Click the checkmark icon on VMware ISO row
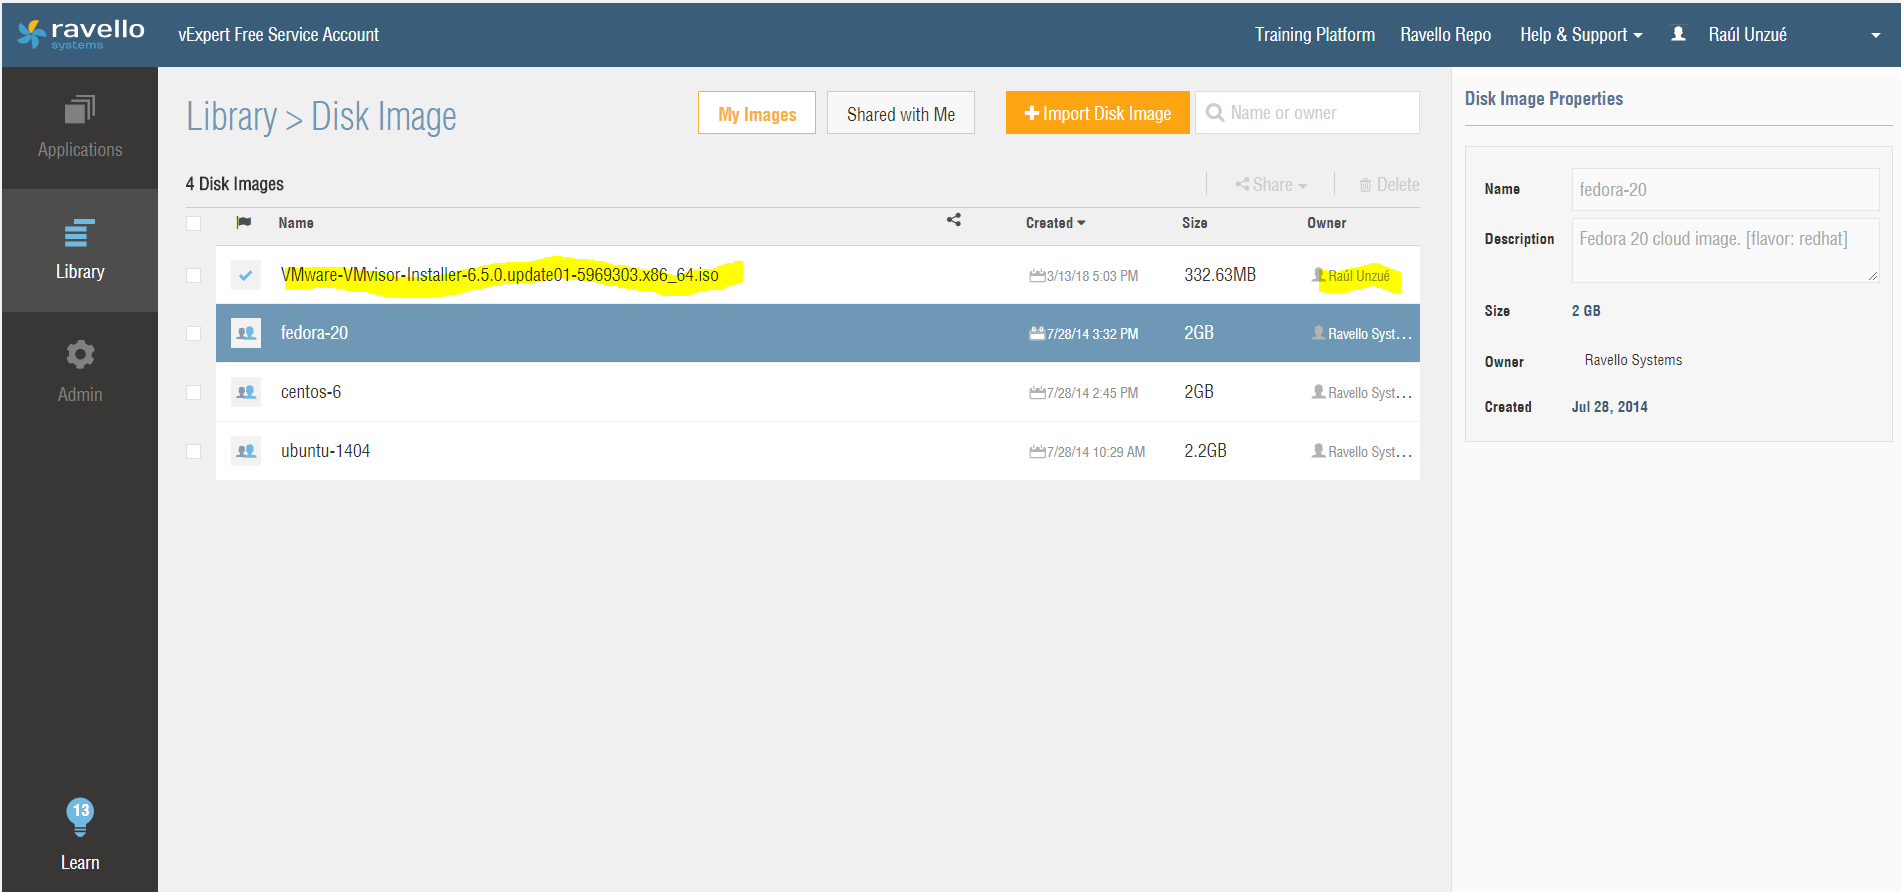The height and width of the screenshot is (892, 1901). (246, 275)
